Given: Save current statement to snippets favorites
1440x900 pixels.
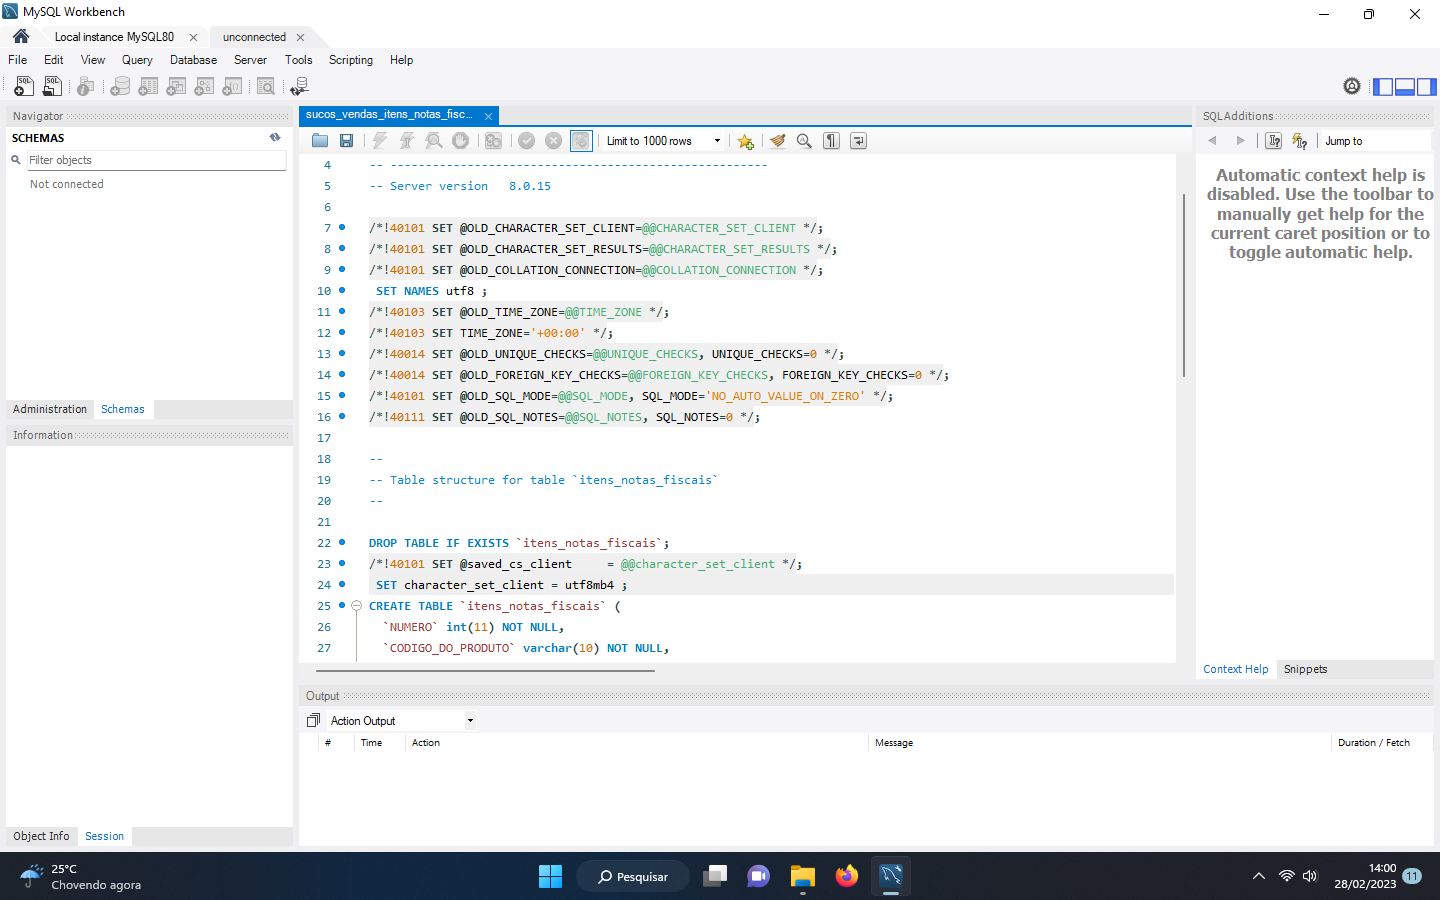Looking at the screenshot, I should point(746,141).
